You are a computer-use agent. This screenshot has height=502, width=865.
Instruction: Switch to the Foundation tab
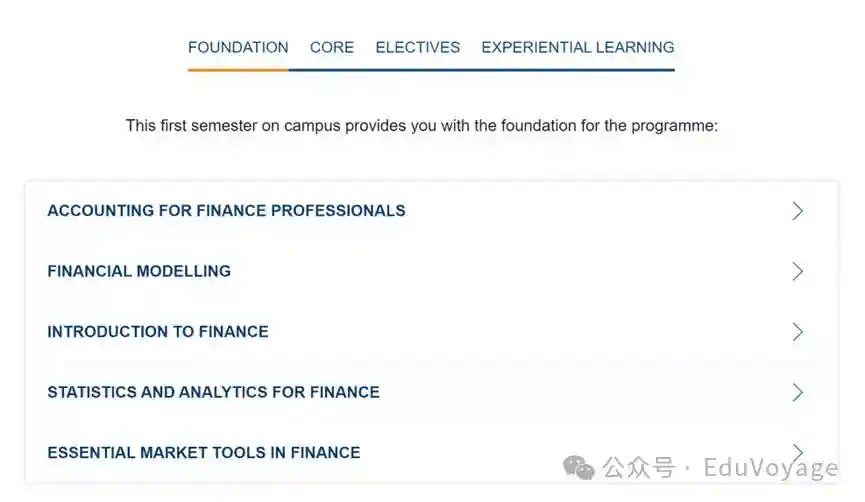[238, 47]
